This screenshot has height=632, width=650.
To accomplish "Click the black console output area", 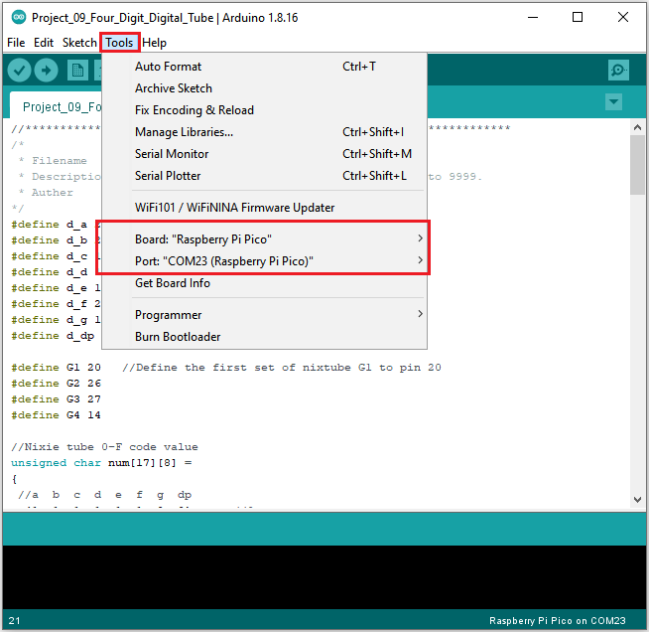I will click(x=325, y=577).
